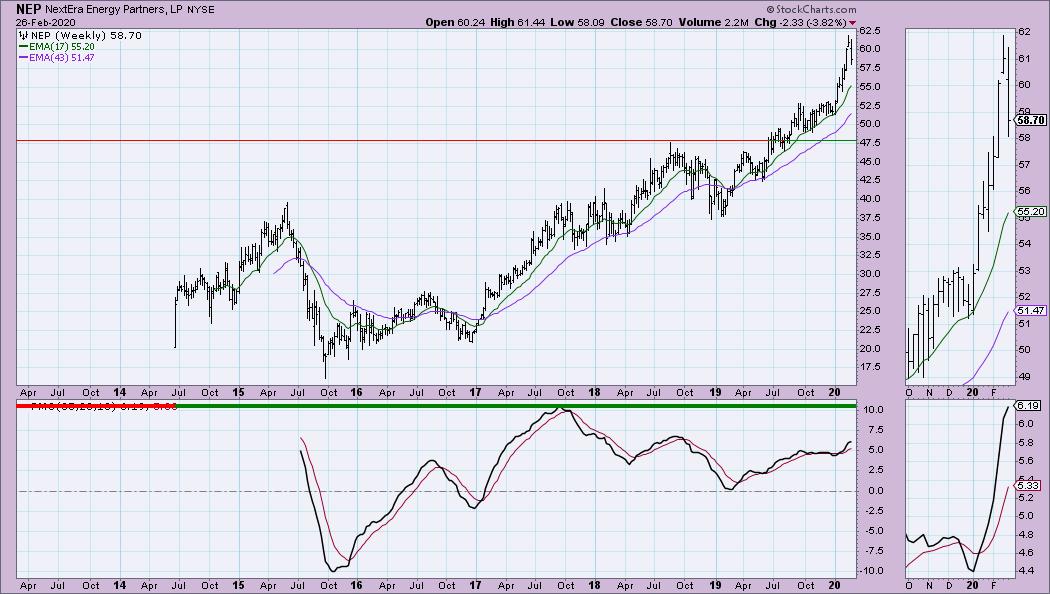The width and height of the screenshot is (1050, 594).
Task: Click the 17.5 price axis label on the main chart
Action: (869, 367)
